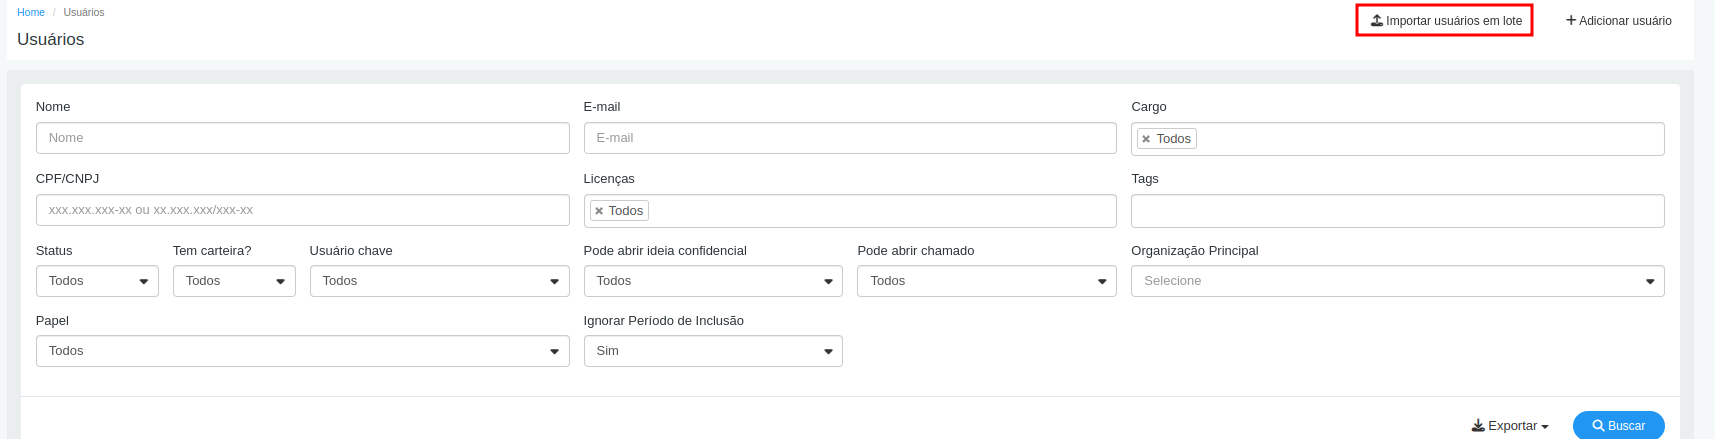The width and height of the screenshot is (1715, 439).
Task: Open the Papel dropdown
Action: point(302,351)
